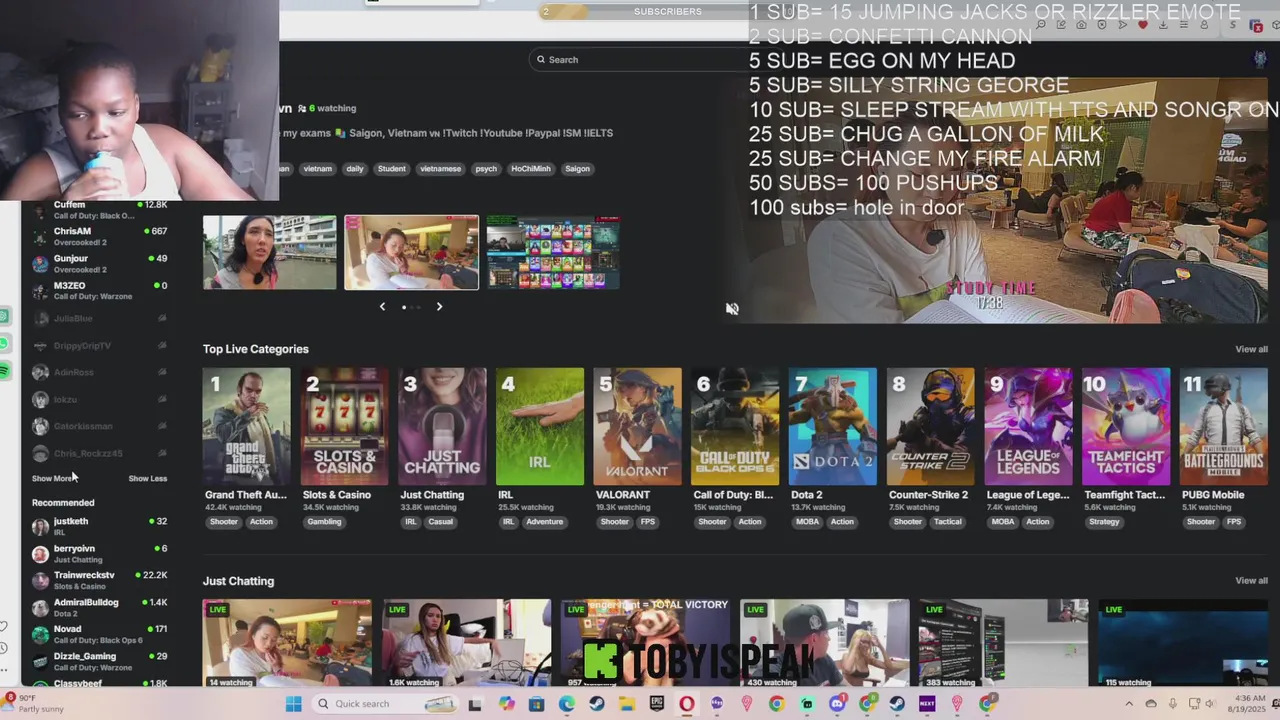Select the AdmiralBulldog channel avatar
Screen dimensions: 1280x720
(x=40, y=607)
